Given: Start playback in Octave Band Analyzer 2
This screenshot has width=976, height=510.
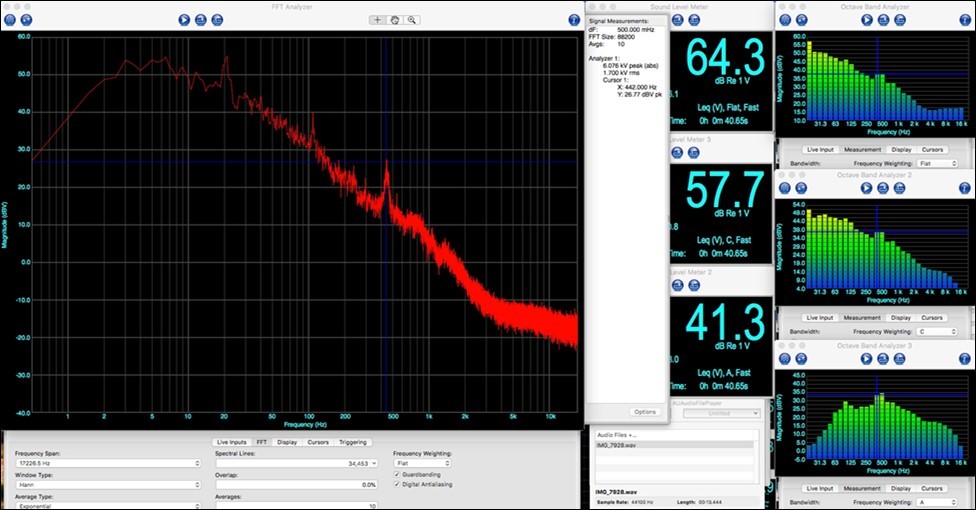Looking at the screenshot, I should 867,187.
